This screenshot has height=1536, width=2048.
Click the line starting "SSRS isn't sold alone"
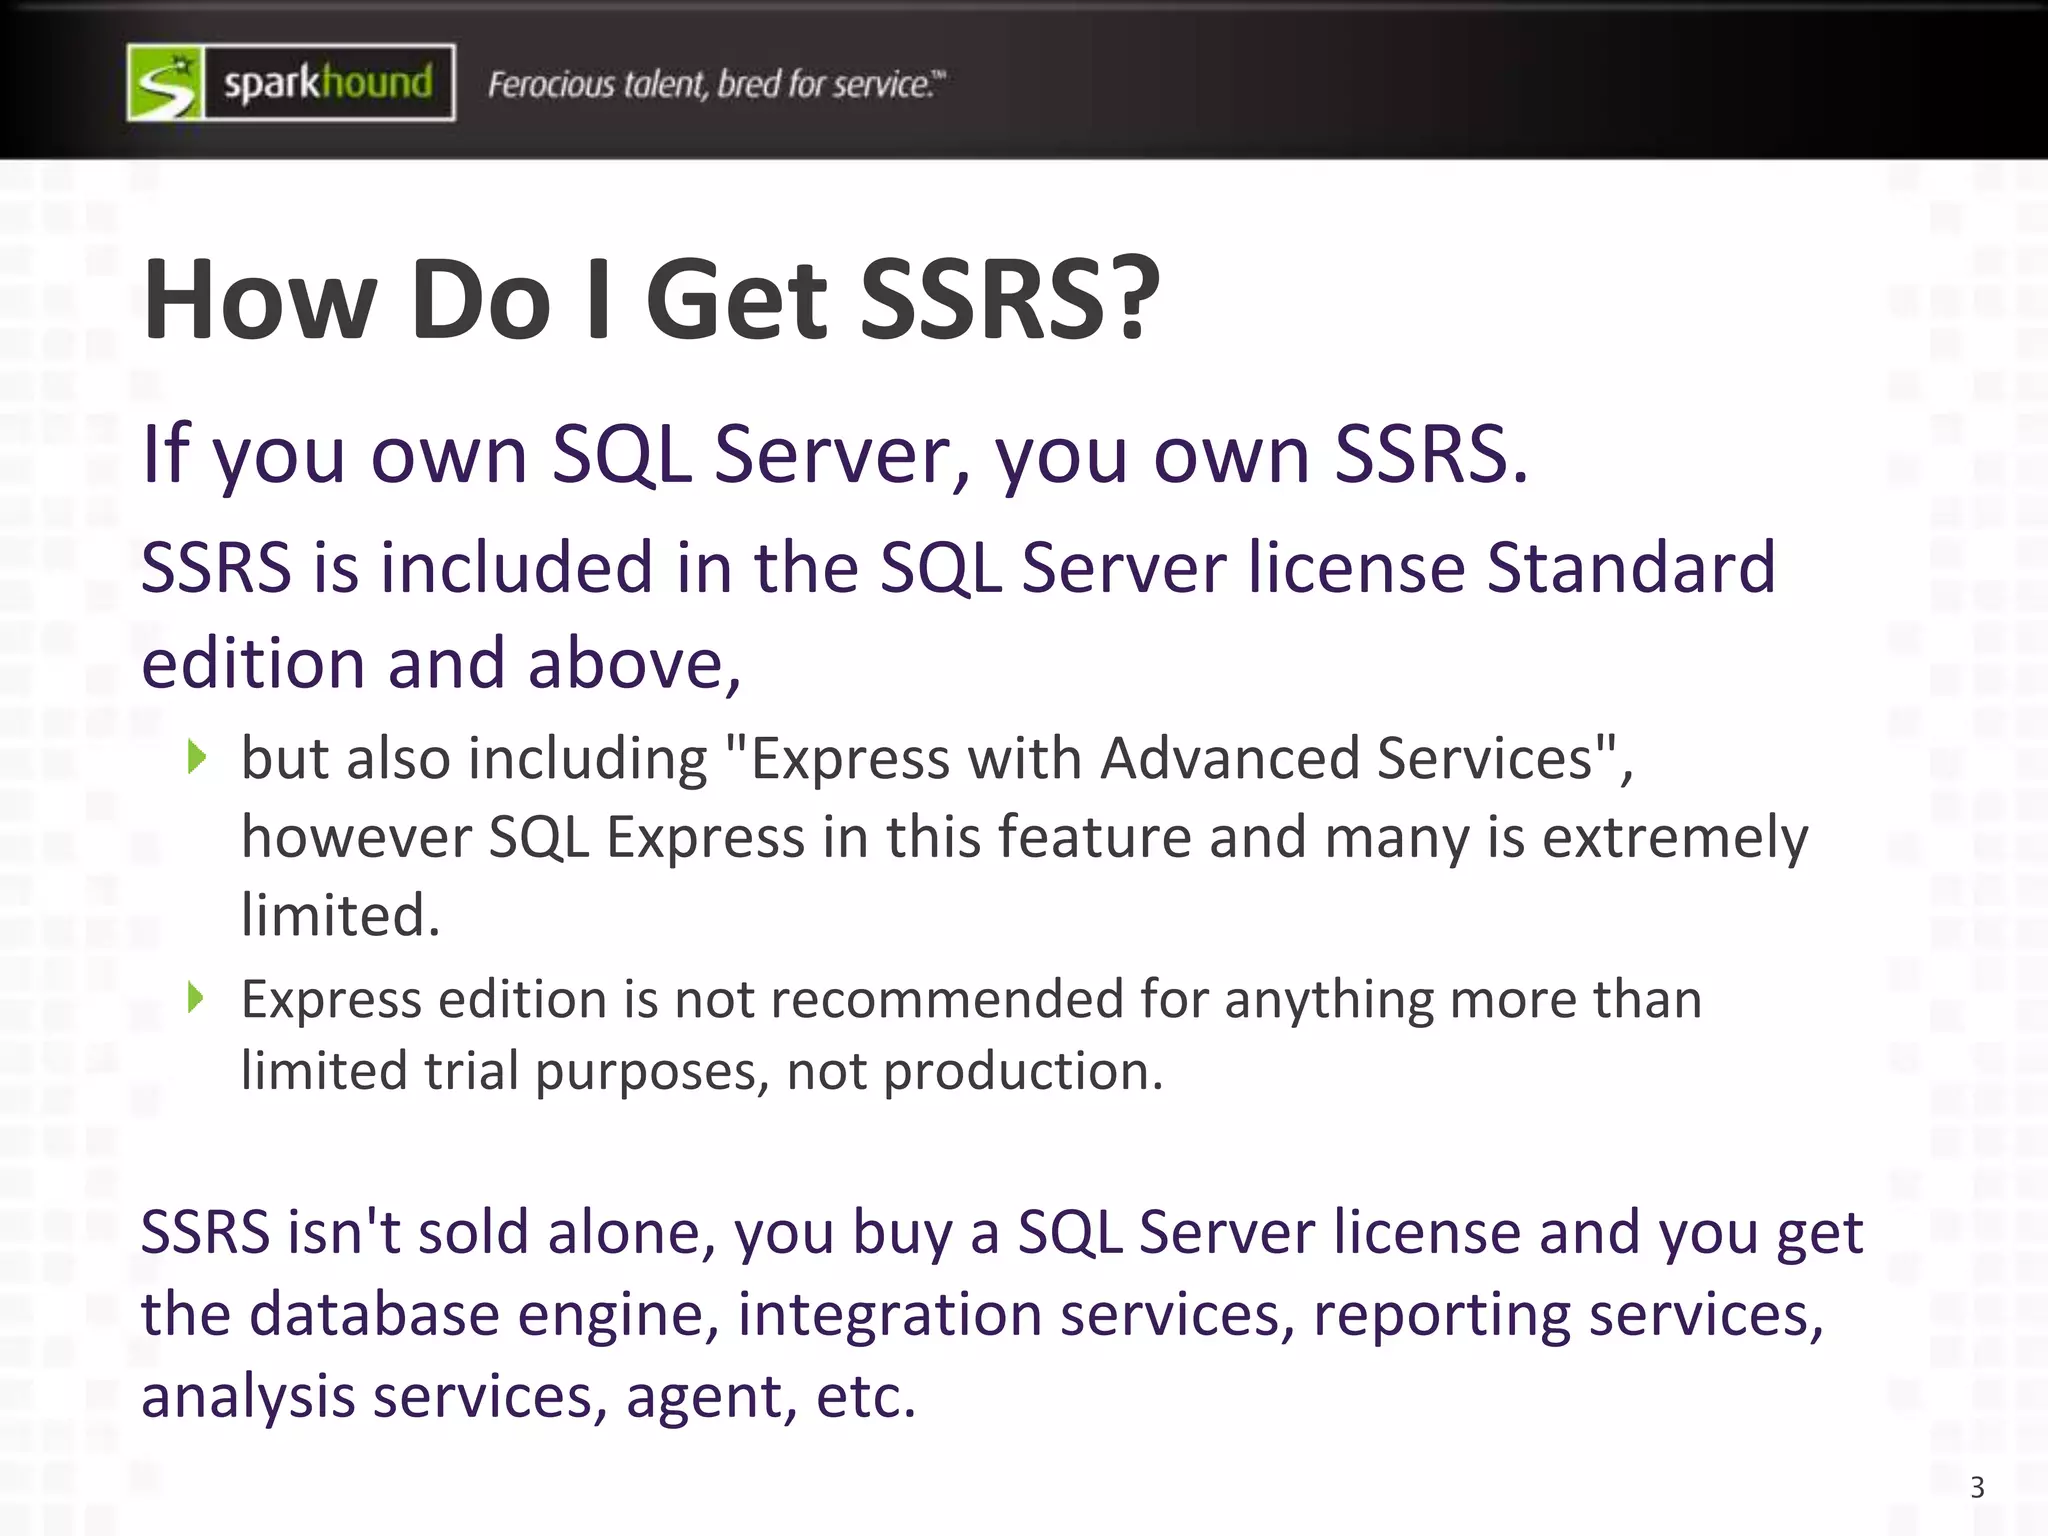pyautogui.click(x=1002, y=1234)
